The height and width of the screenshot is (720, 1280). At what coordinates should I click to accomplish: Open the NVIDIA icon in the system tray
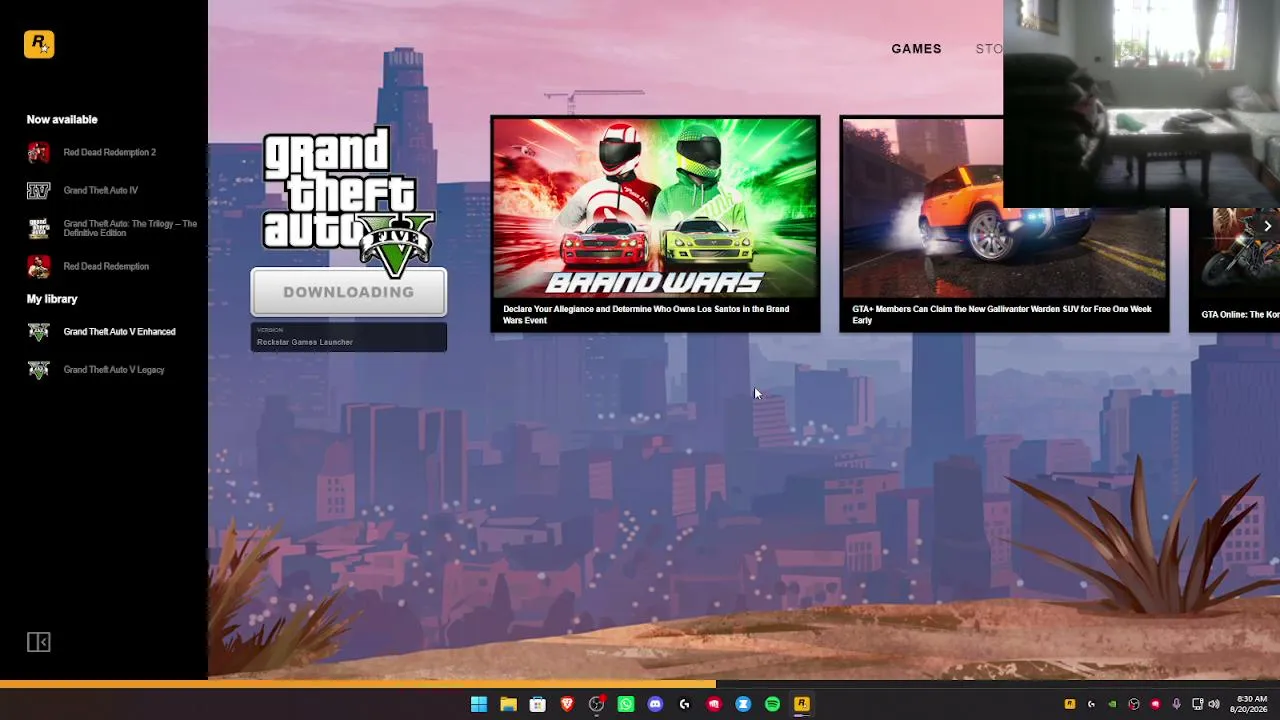[1112, 704]
